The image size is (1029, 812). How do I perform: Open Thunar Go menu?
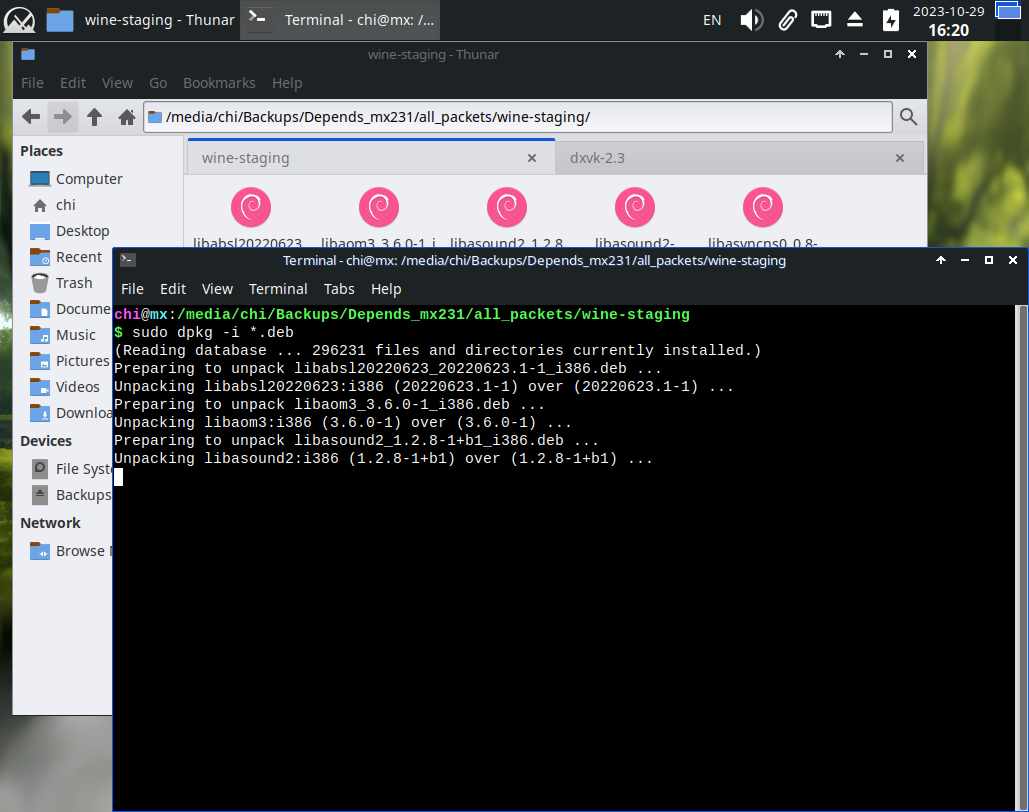(x=158, y=83)
